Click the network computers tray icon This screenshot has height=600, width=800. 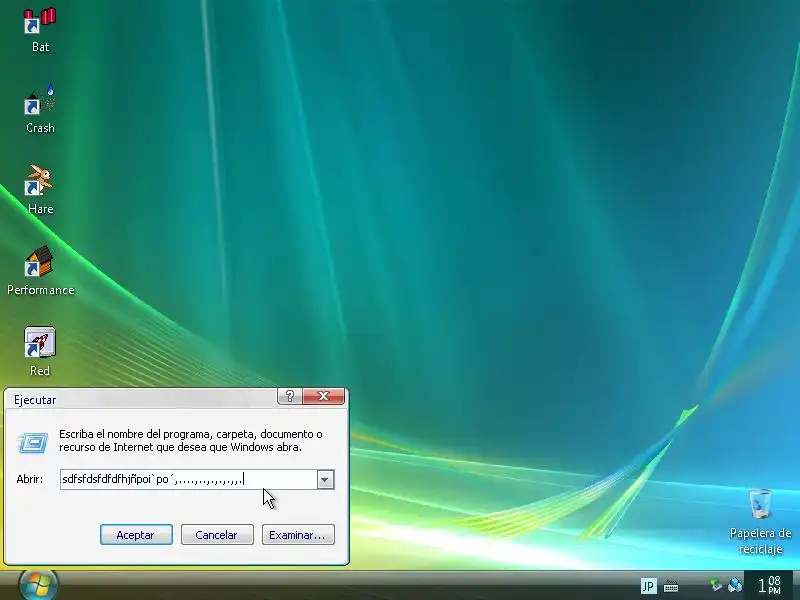735,585
